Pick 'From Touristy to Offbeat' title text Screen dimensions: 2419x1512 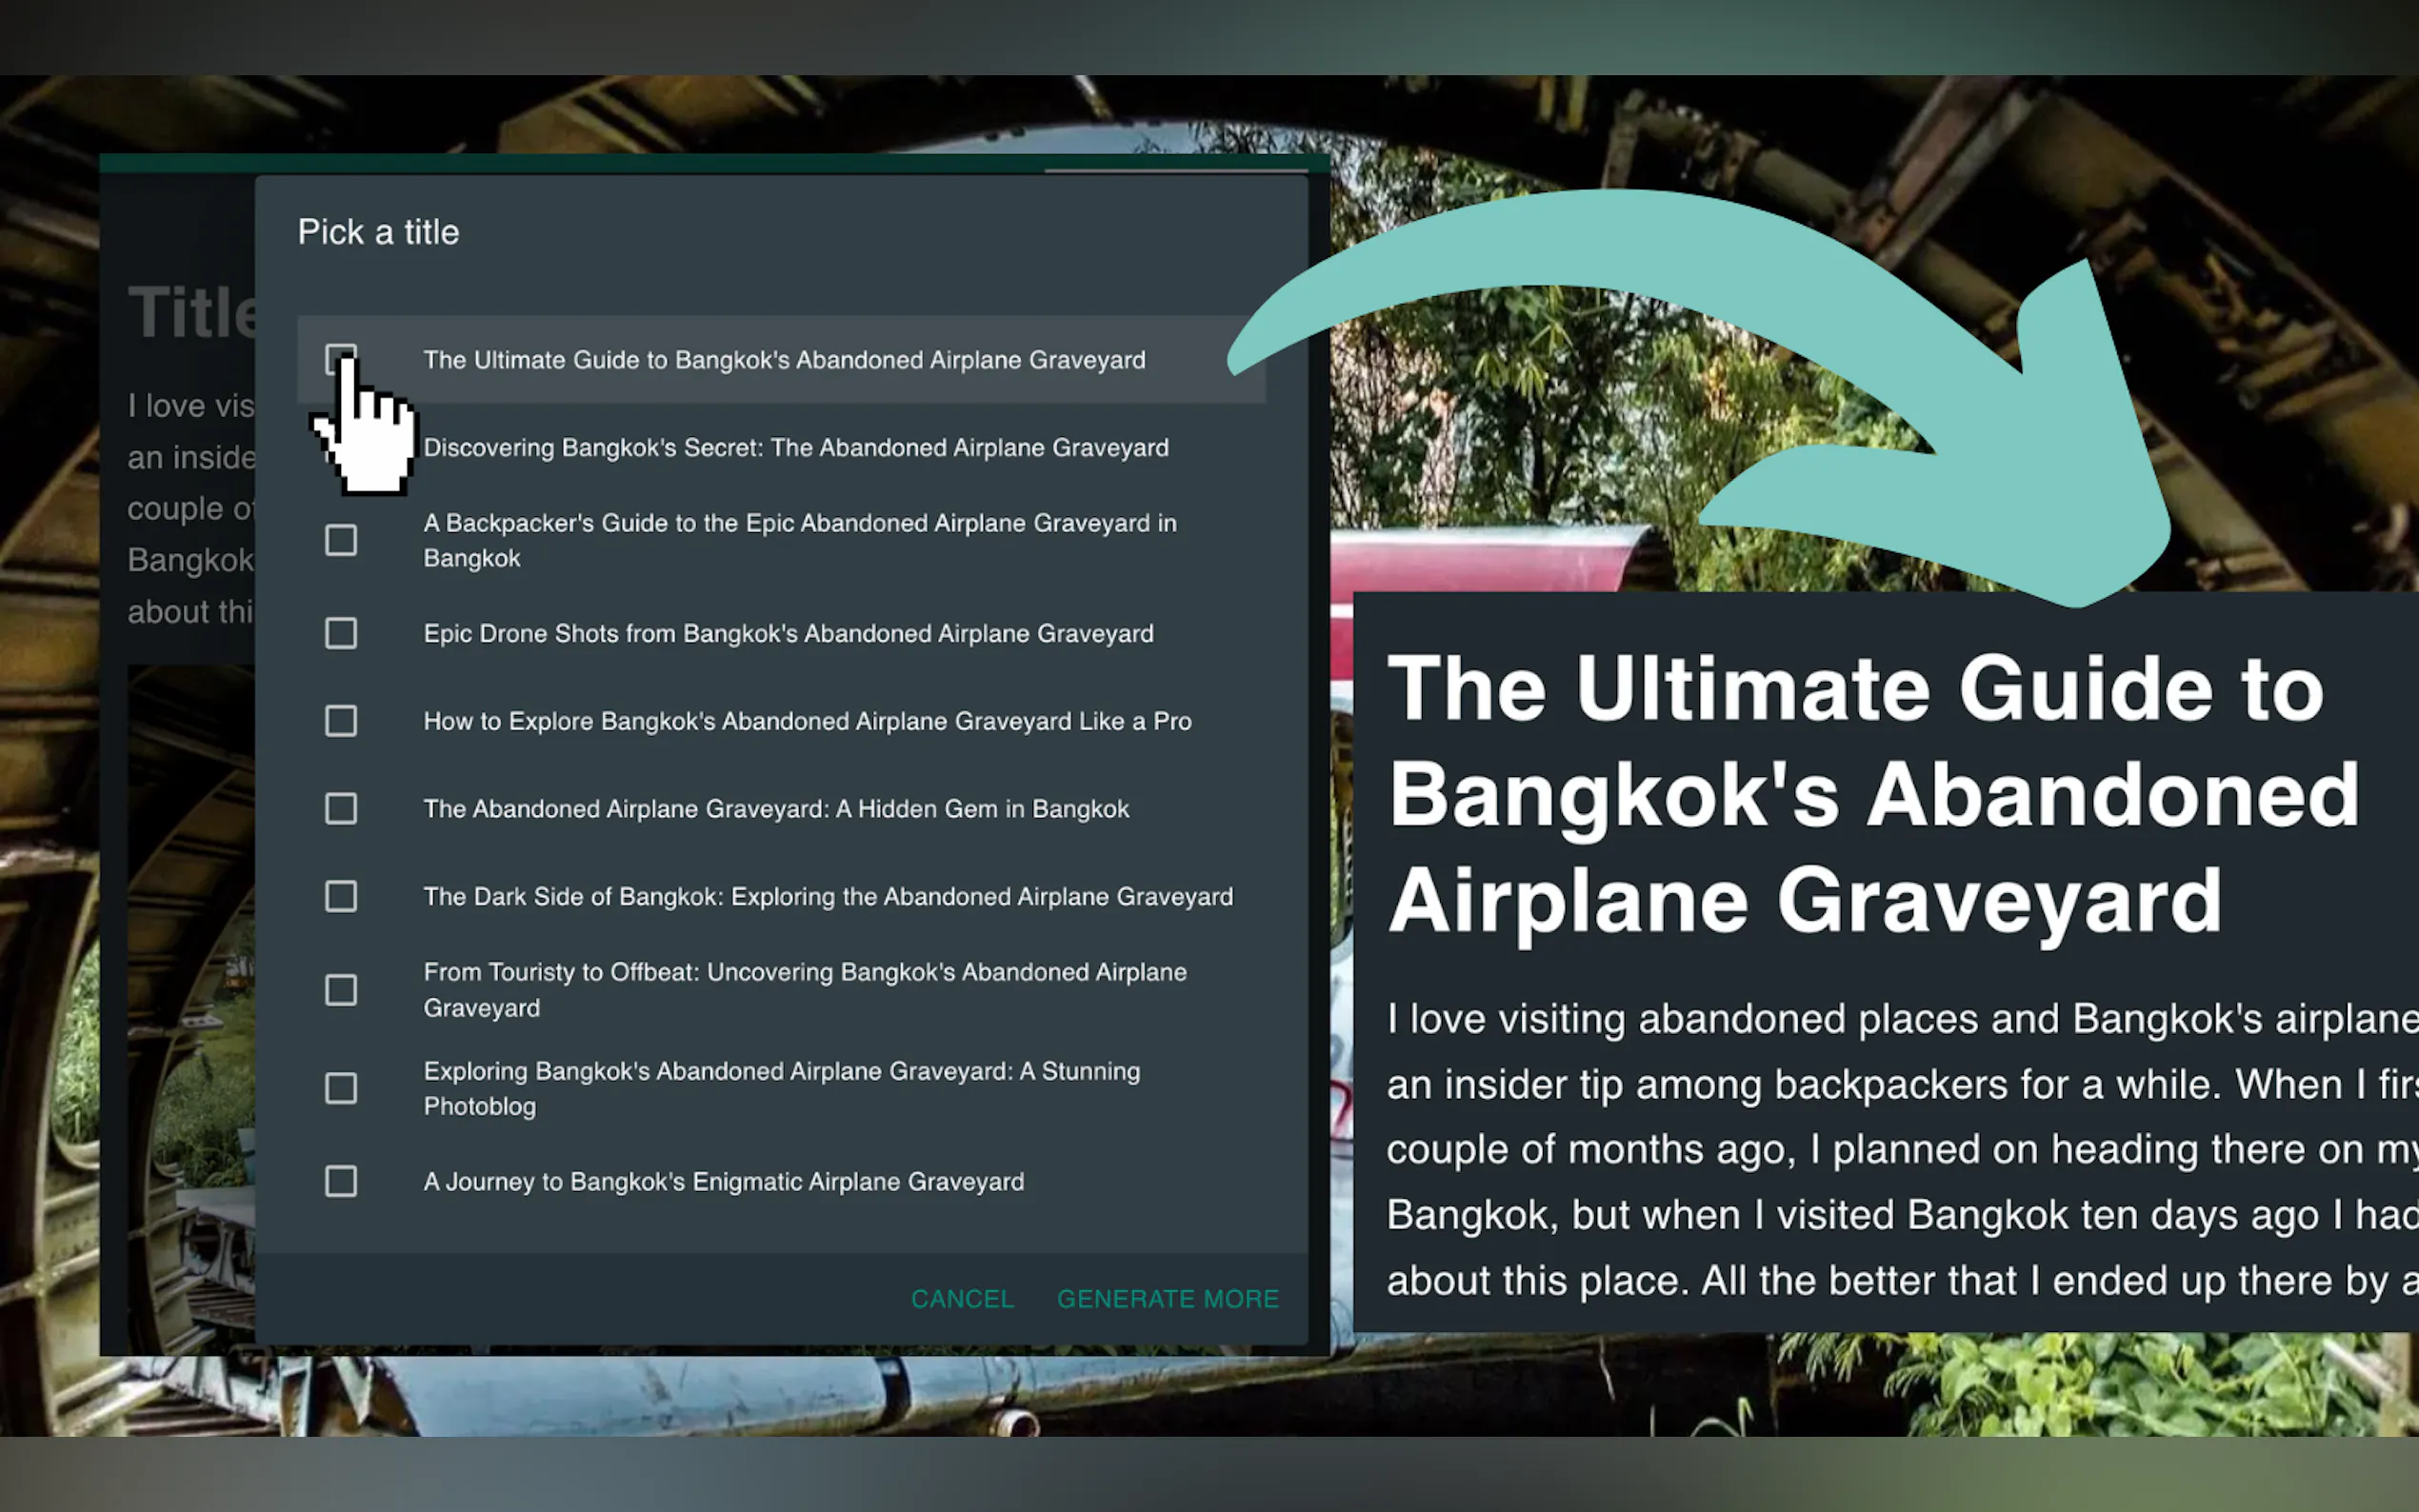click(805, 990)
